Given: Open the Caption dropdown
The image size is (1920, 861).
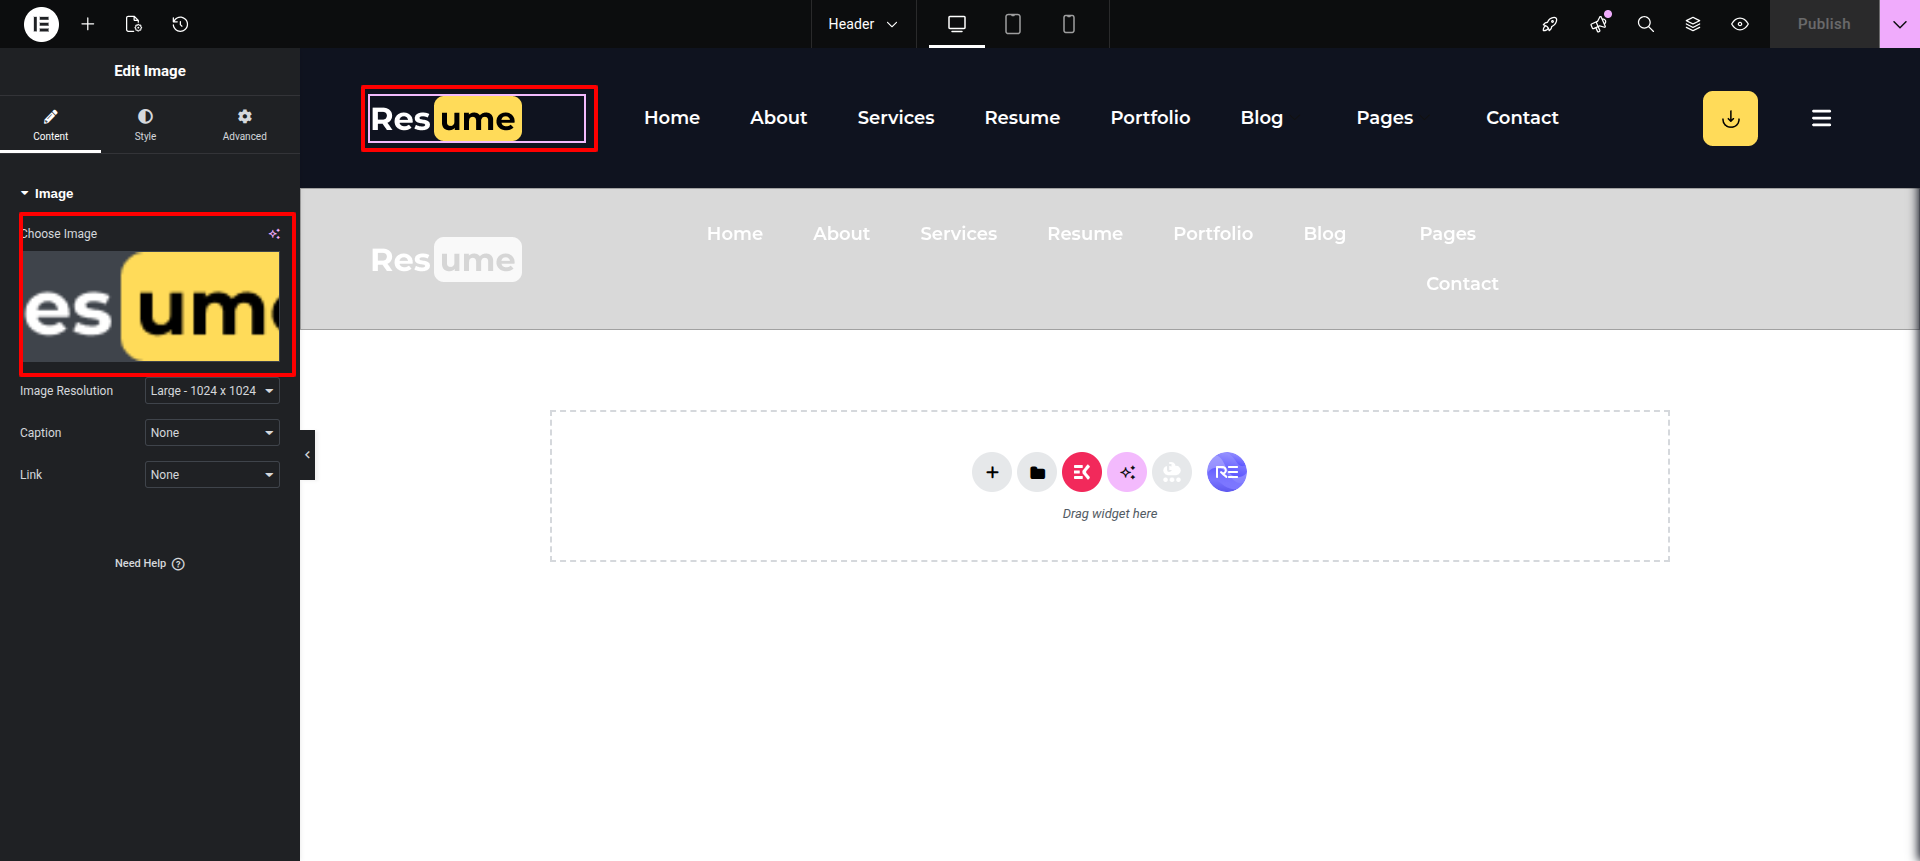Looking at the screenshot, I should (x=212, y=433).
